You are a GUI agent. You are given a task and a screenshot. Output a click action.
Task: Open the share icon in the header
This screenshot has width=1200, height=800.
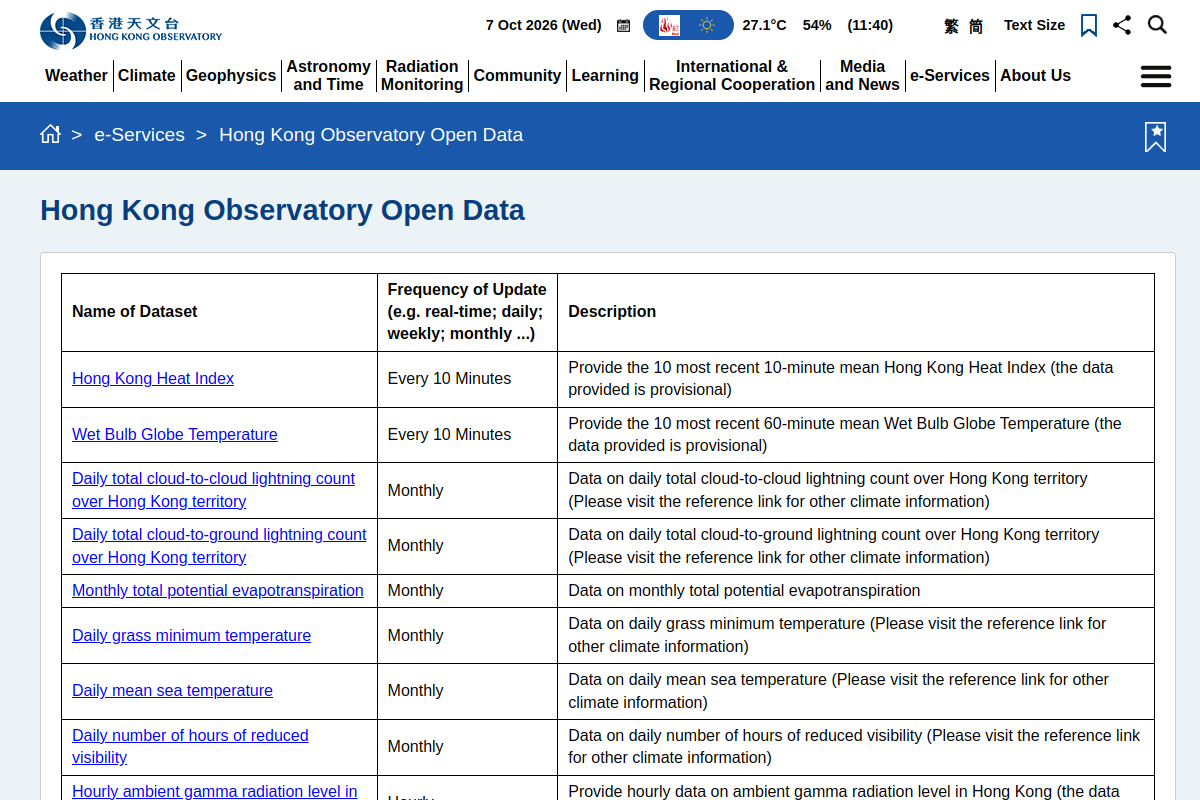click(1122, 25)
